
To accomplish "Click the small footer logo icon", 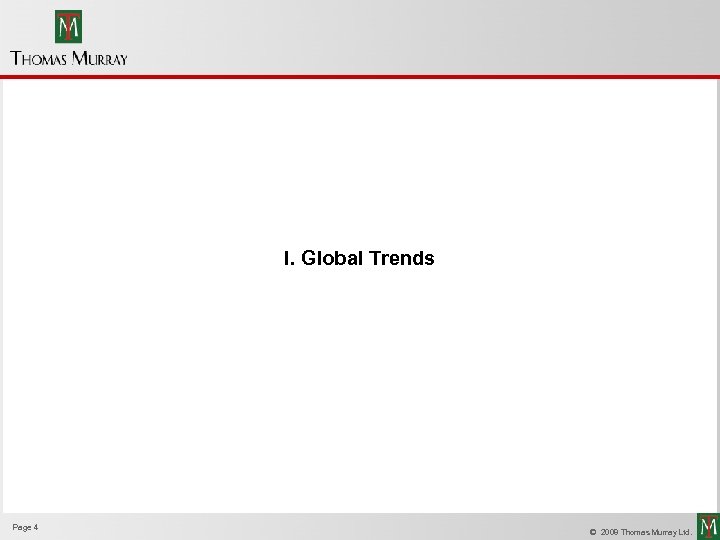I will [x=708, y=527].
